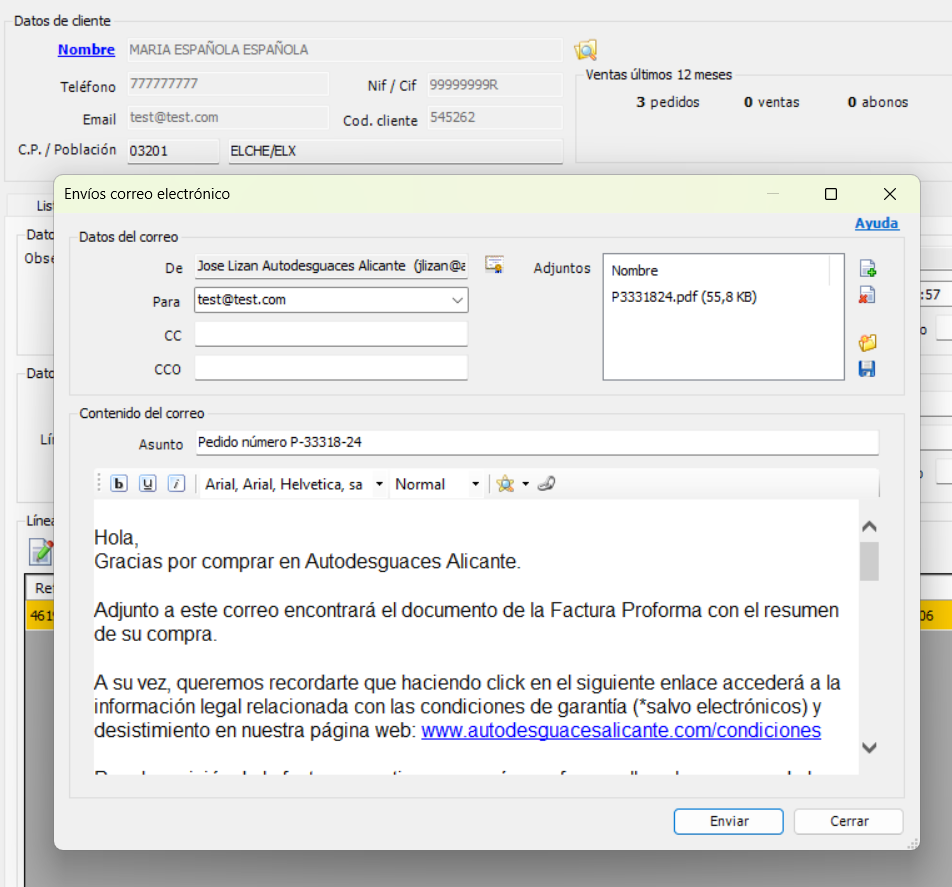The height and width of the screenshot is (887, 952).
Task: Click the star icon in editor toolbar
Action: (x=505, y=484)
